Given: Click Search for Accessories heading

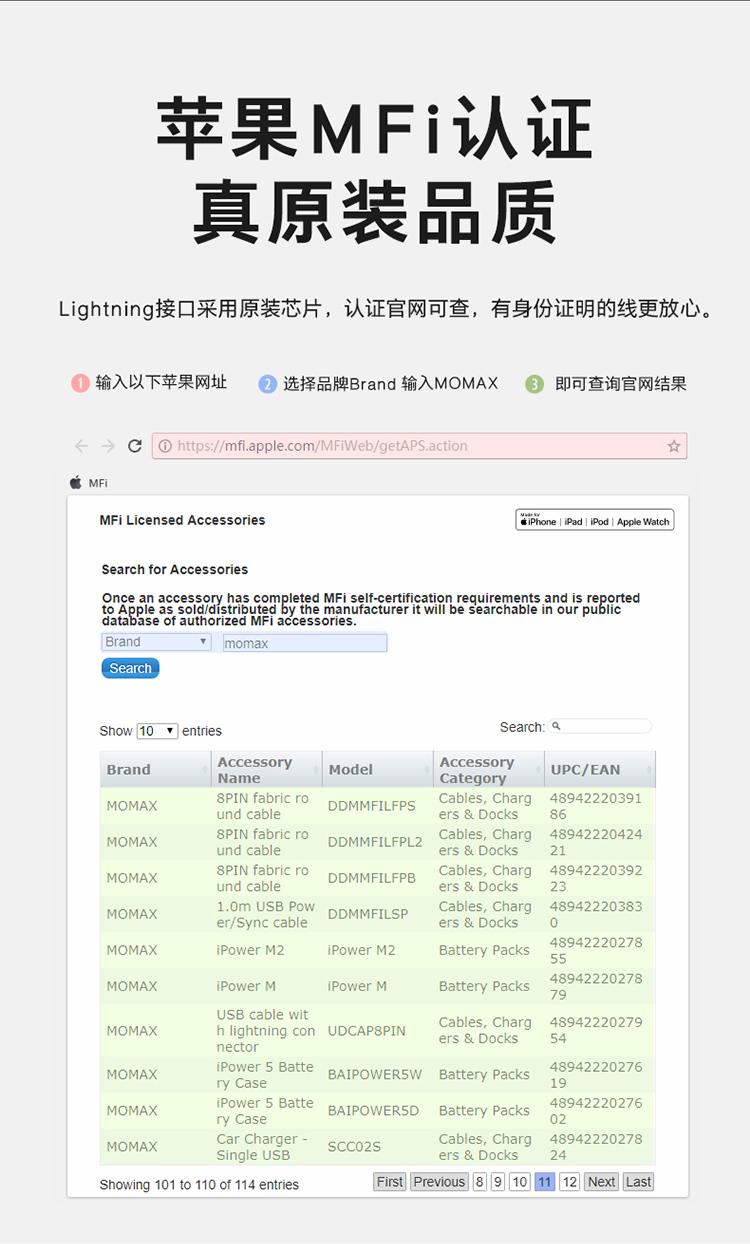Looking at the screenshot, I should click(x=175, y=570).
